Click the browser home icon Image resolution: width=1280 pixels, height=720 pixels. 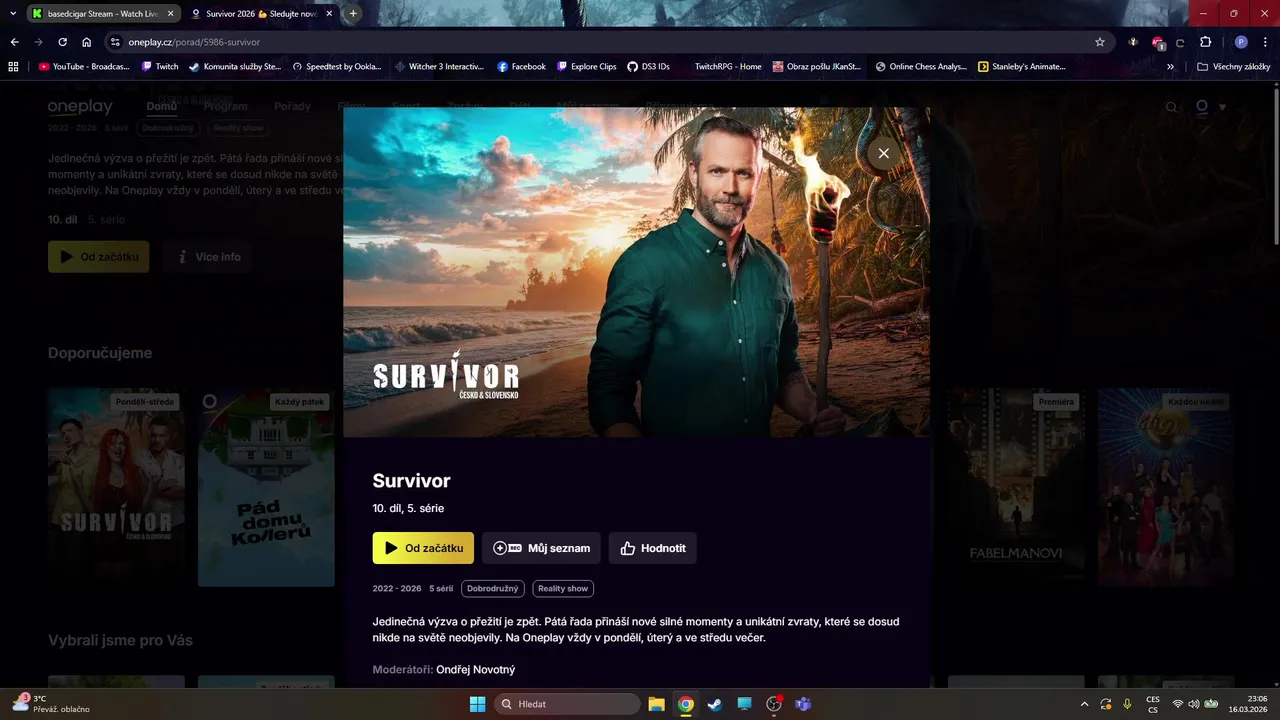pyautogui.click(x=87, y=42)
